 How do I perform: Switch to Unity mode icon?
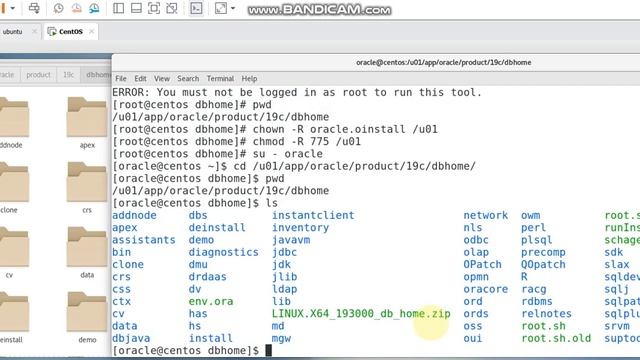(x=172, y=8)
